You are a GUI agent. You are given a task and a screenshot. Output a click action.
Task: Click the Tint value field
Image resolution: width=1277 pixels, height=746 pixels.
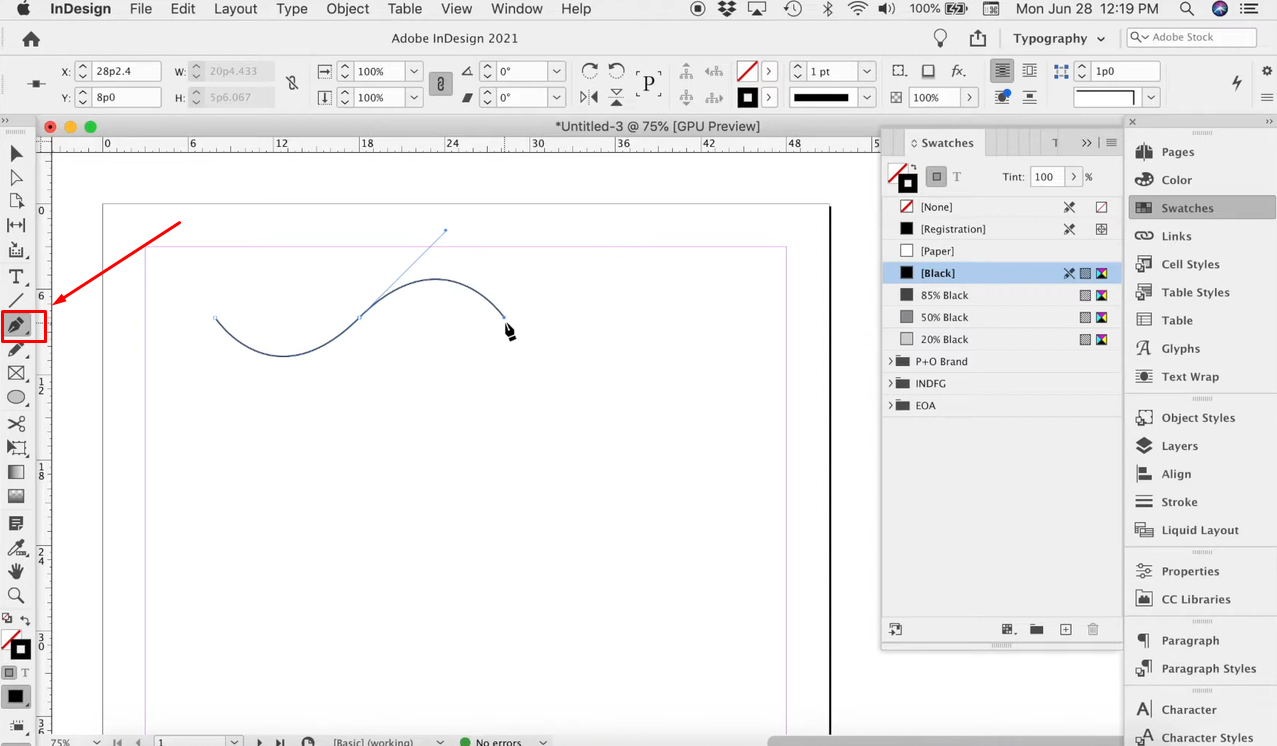click(1046, 177)
